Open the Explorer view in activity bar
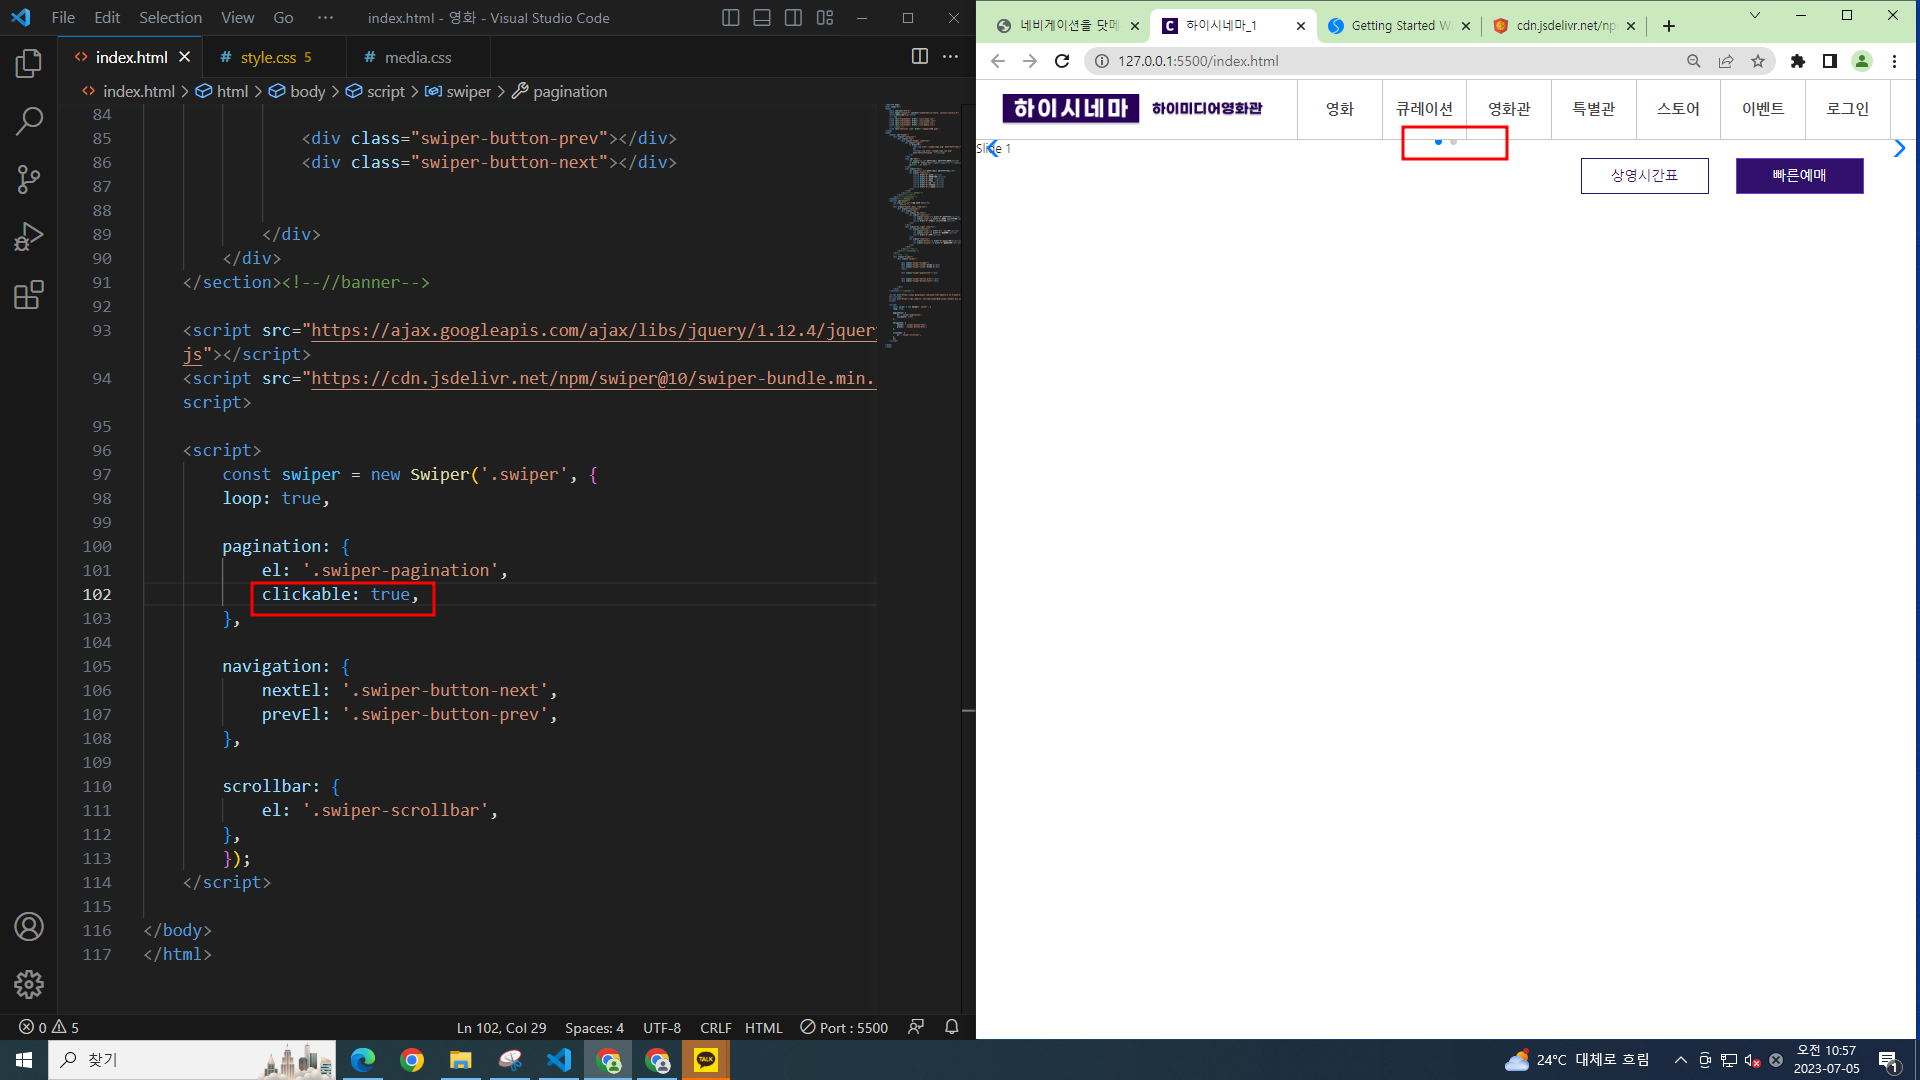 [29, 64]
